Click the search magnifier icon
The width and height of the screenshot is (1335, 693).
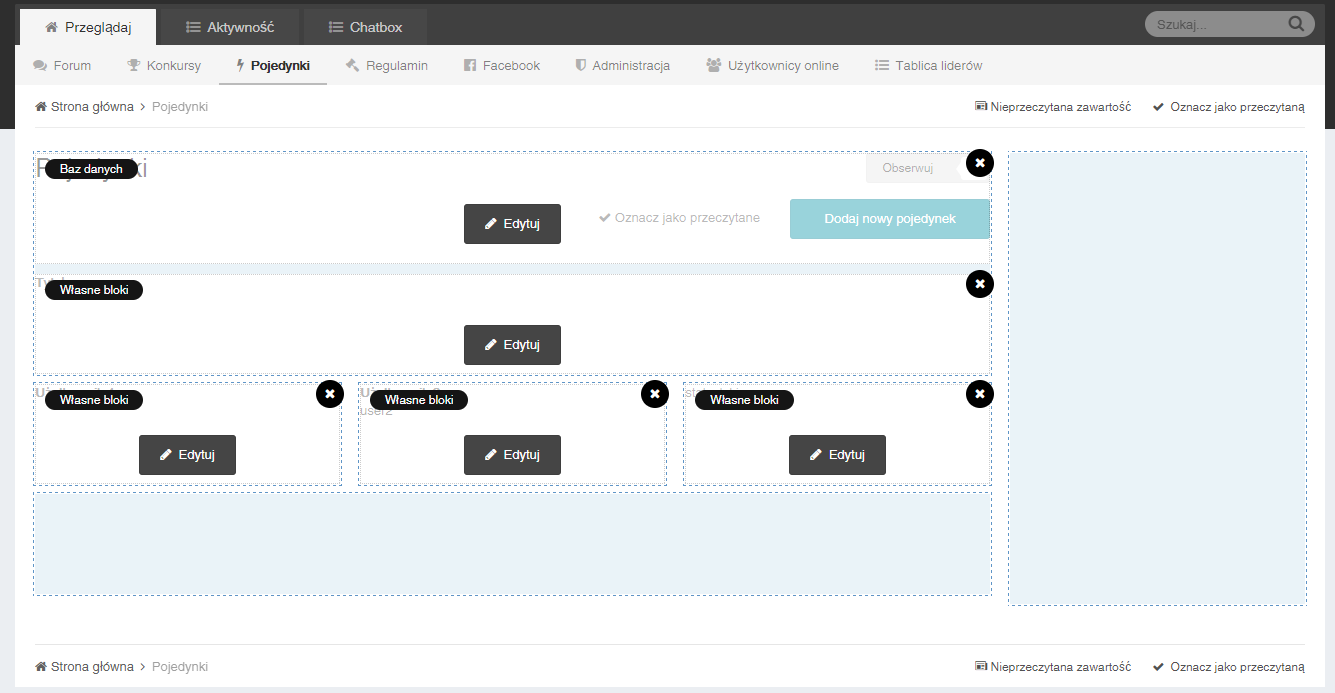point(1296,24)
